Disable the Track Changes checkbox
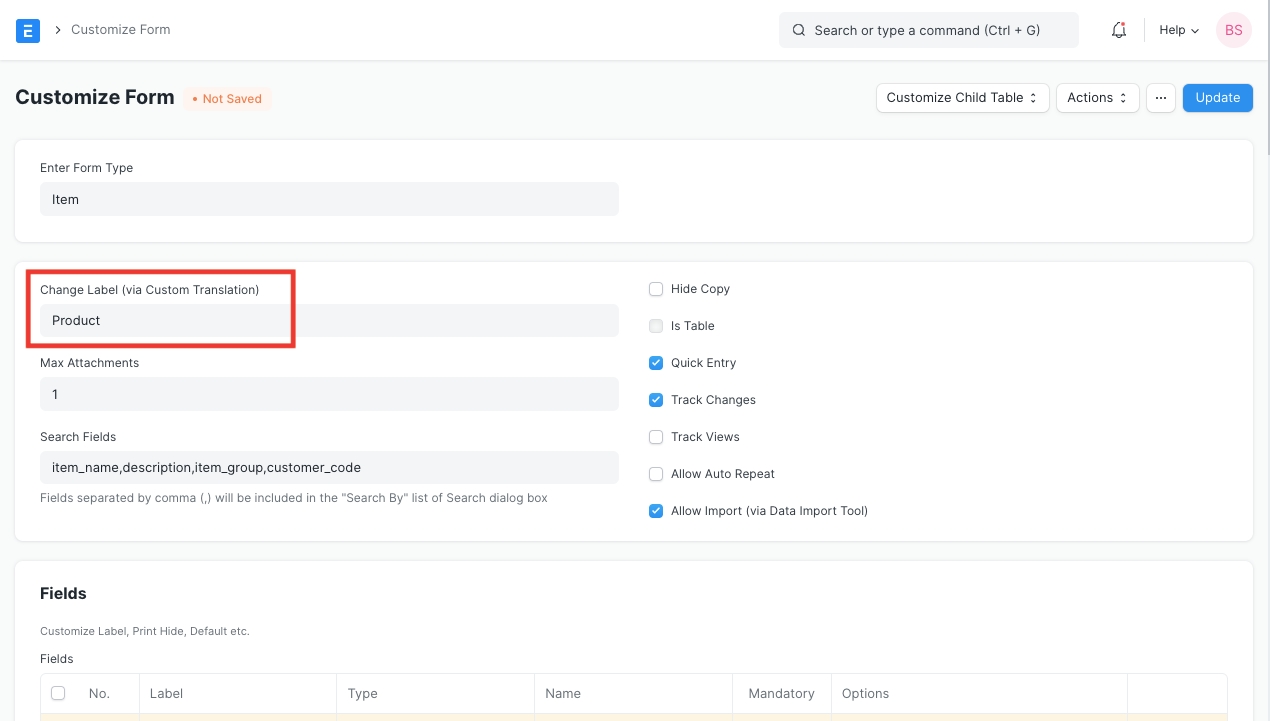This screenshot has height=721, width=1270. tap(656, 400)
